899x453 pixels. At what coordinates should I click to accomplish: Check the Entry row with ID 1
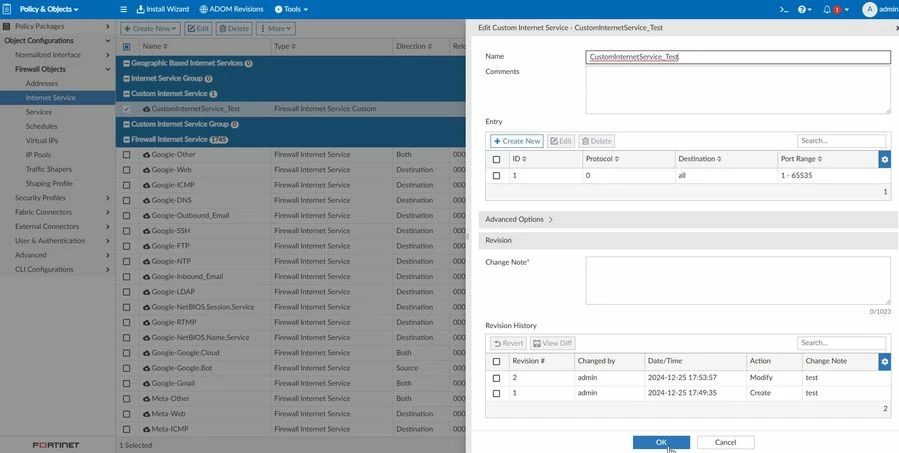[497, 176]
